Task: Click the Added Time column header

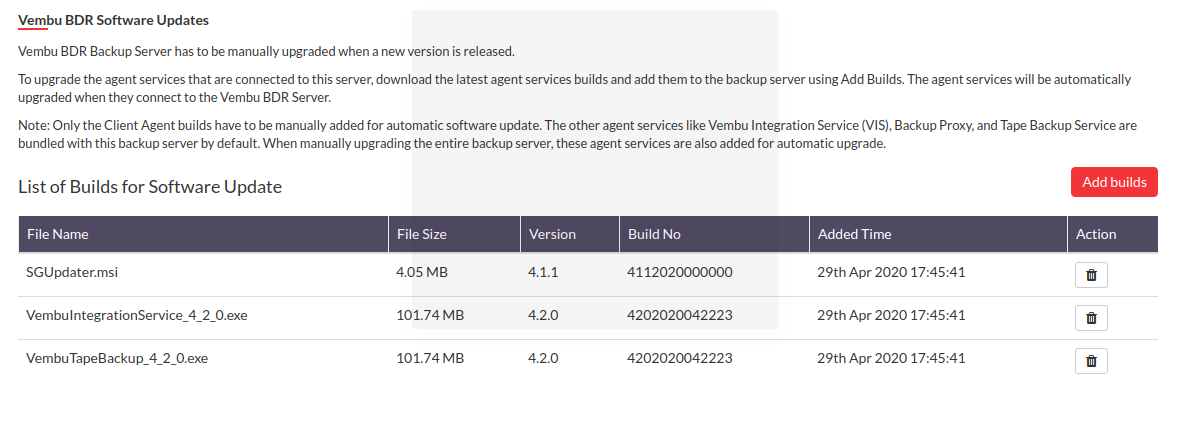Action: click(x=938, y=234)
